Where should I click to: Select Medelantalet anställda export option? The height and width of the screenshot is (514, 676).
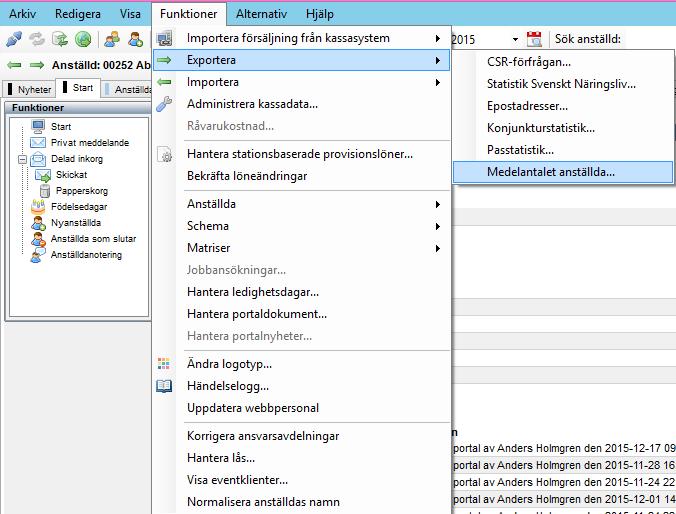coord(563,172)
